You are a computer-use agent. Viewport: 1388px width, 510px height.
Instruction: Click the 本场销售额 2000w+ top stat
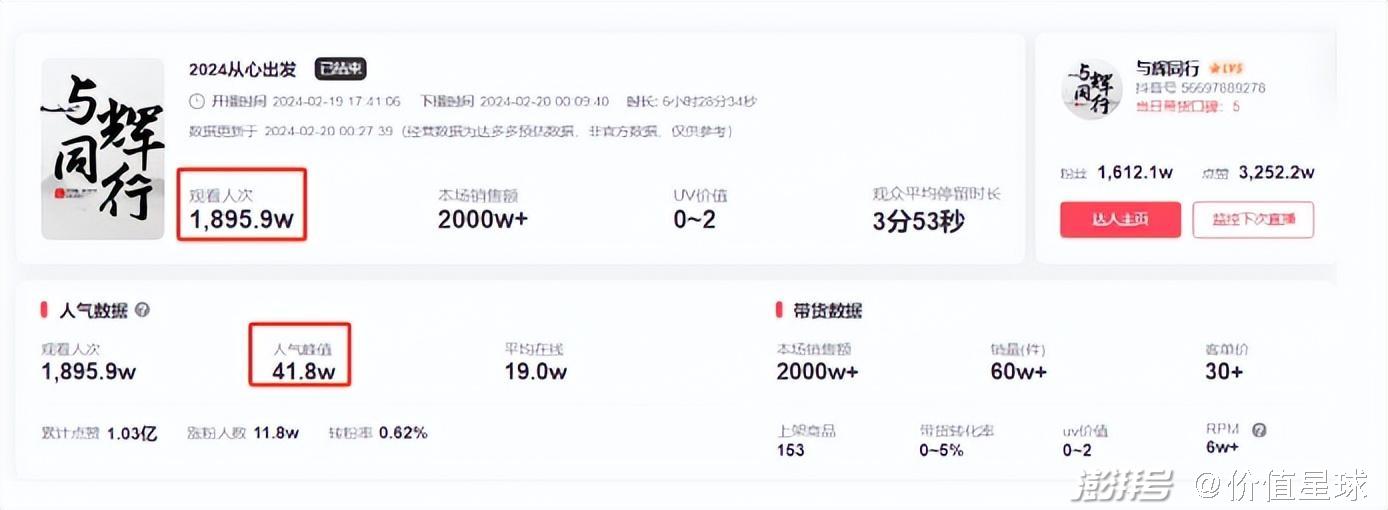click(x=482, y=209)
